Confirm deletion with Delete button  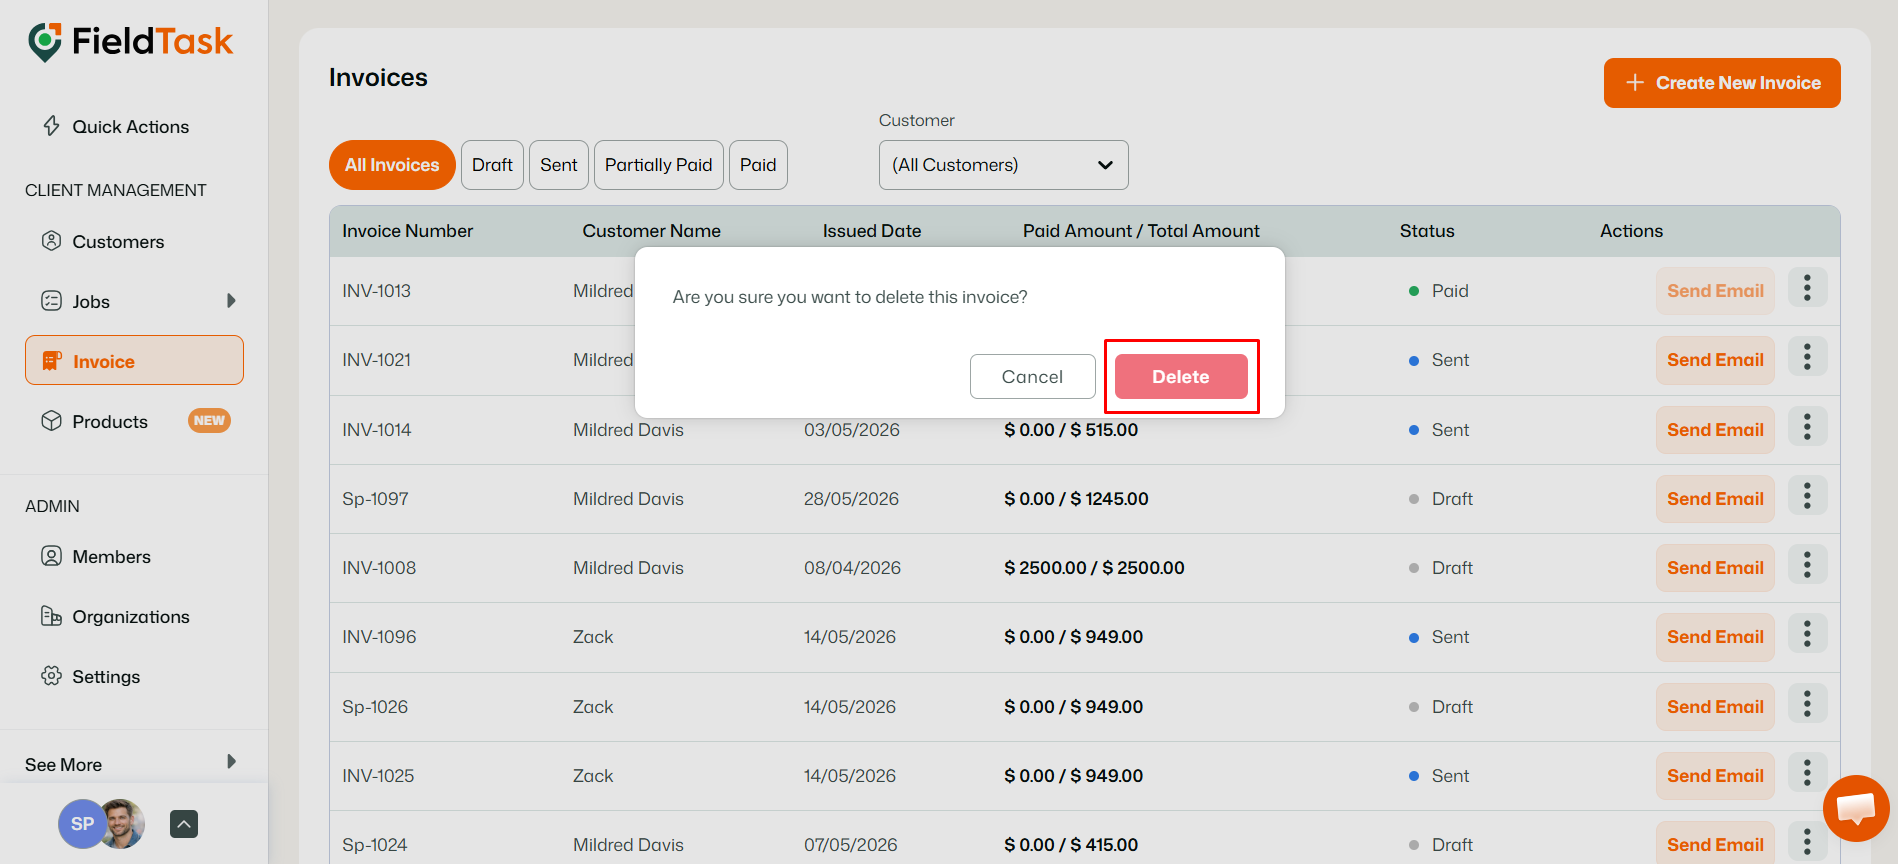click(x=1181, y=376)
